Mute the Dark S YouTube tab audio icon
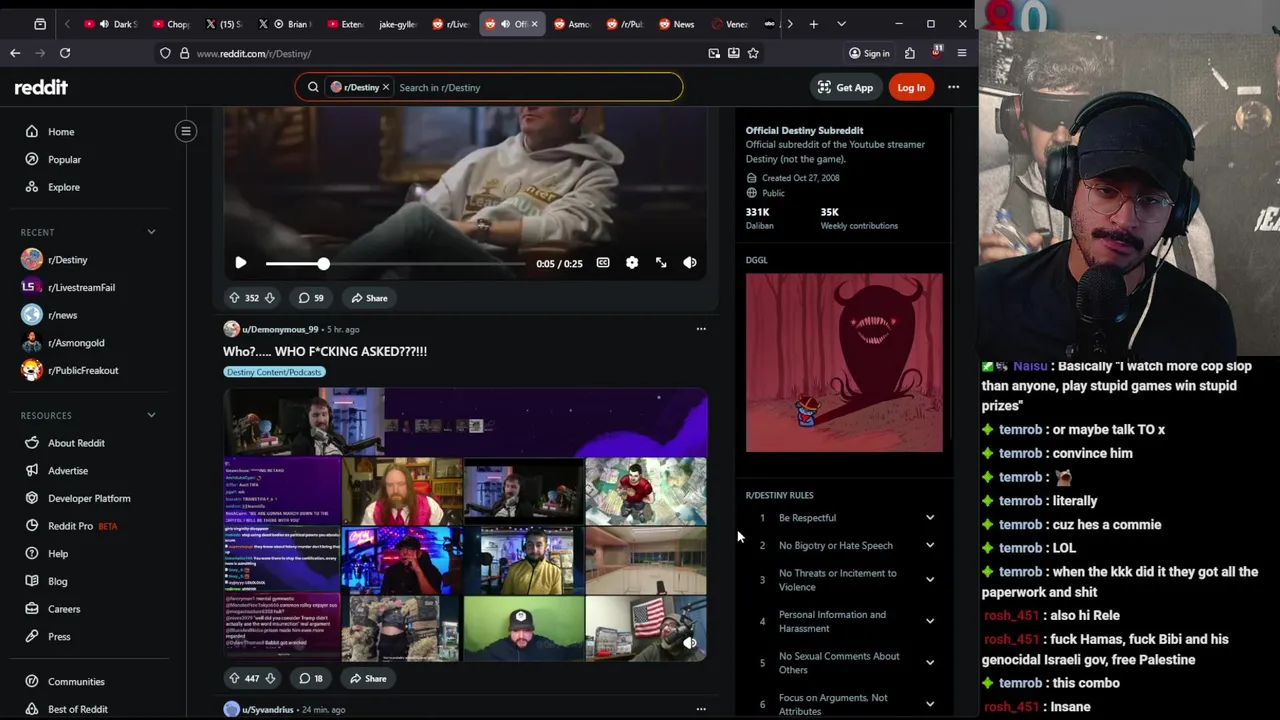 104,24
